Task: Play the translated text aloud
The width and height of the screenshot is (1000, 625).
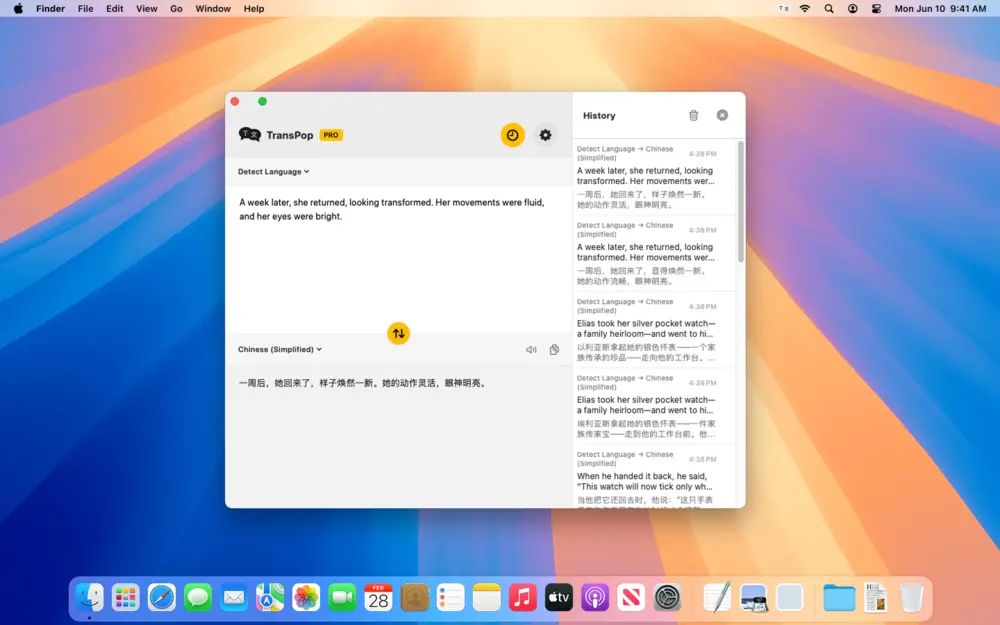Action: (x=531, y=349)
